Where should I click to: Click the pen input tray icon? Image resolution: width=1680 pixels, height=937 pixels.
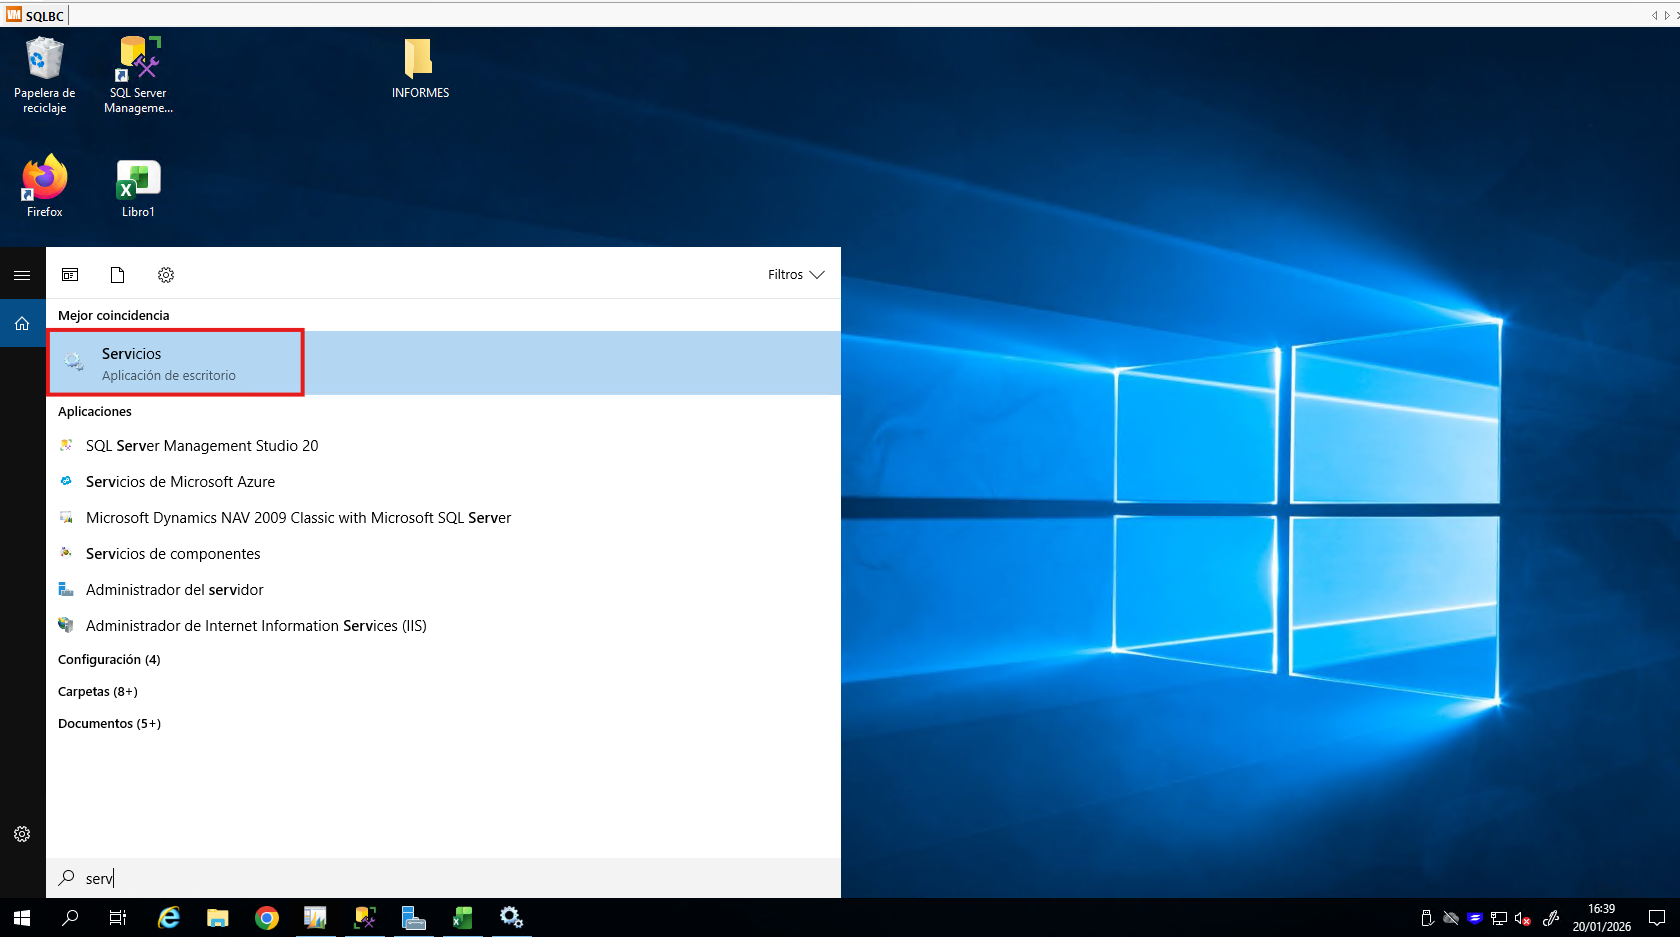pyautogui.click(x=1551, y=918)
